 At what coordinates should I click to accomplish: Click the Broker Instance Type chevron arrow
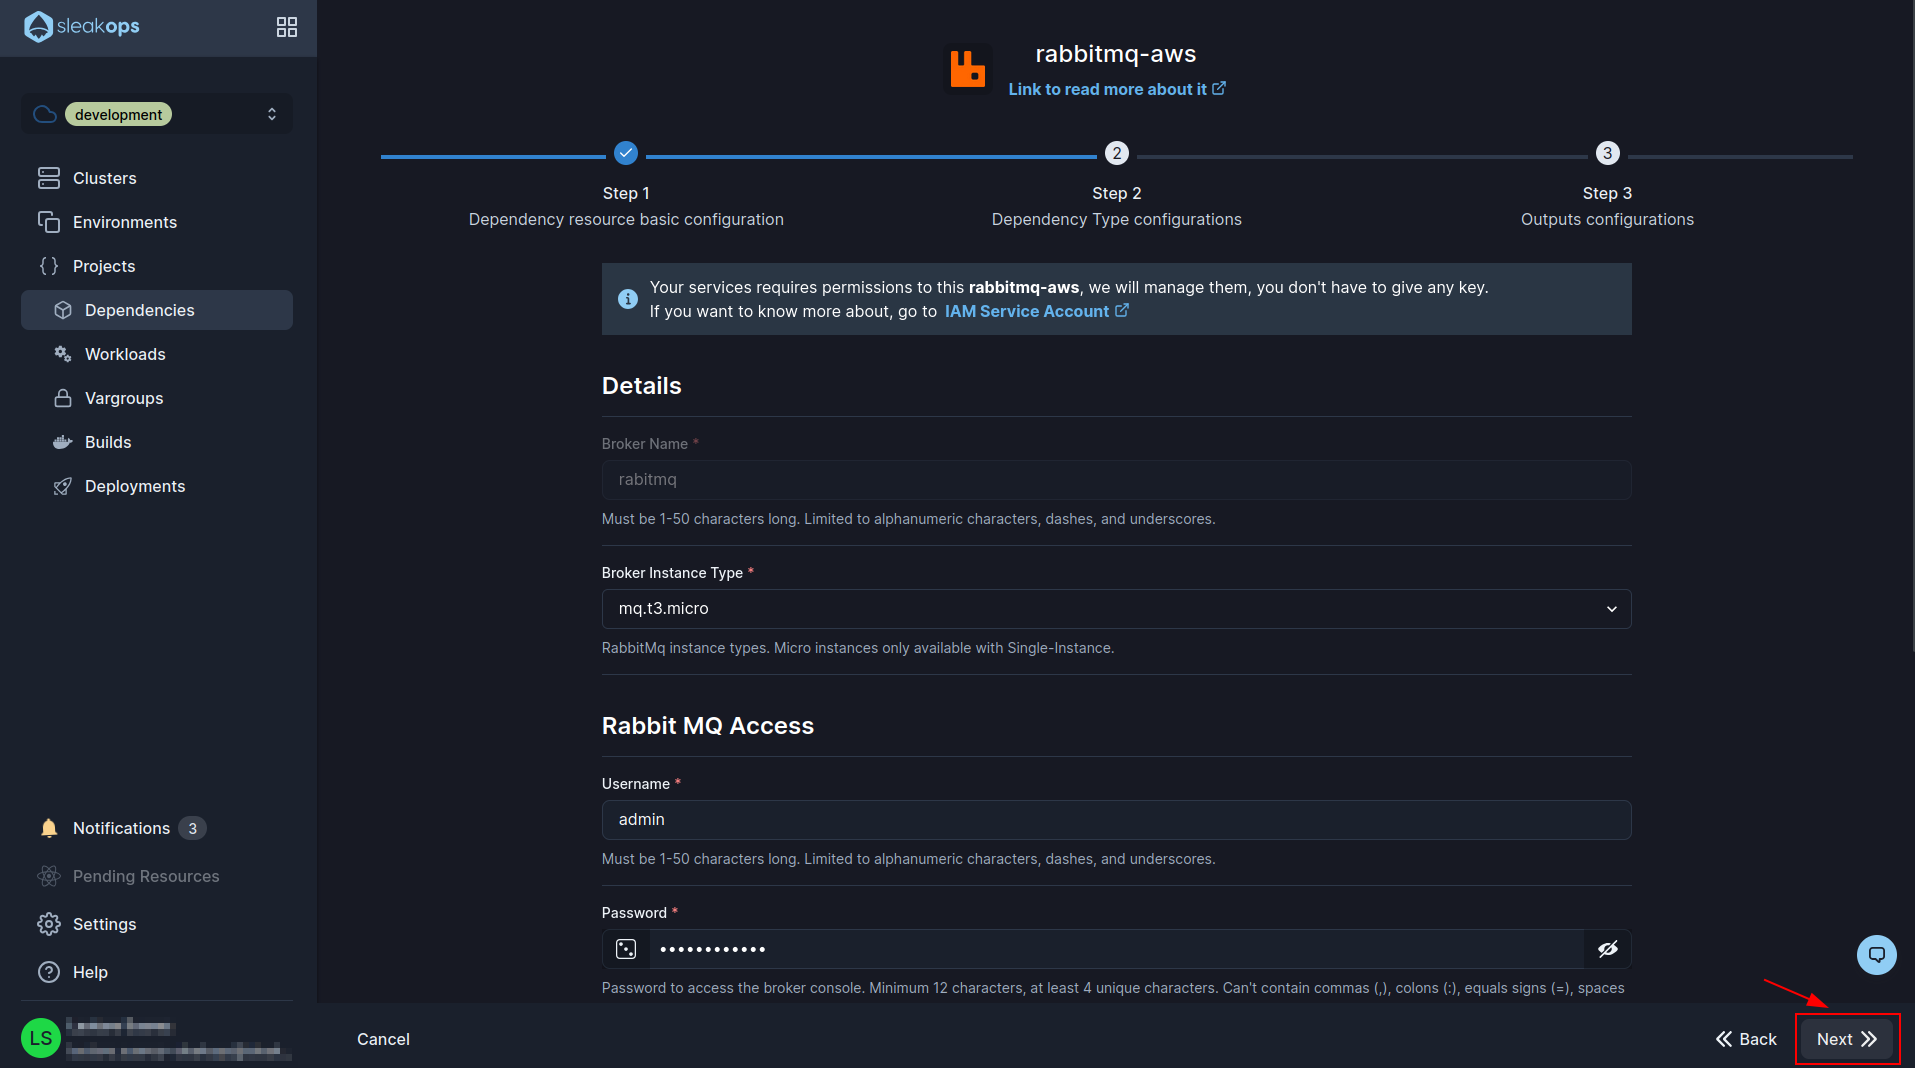point(1611,609)
